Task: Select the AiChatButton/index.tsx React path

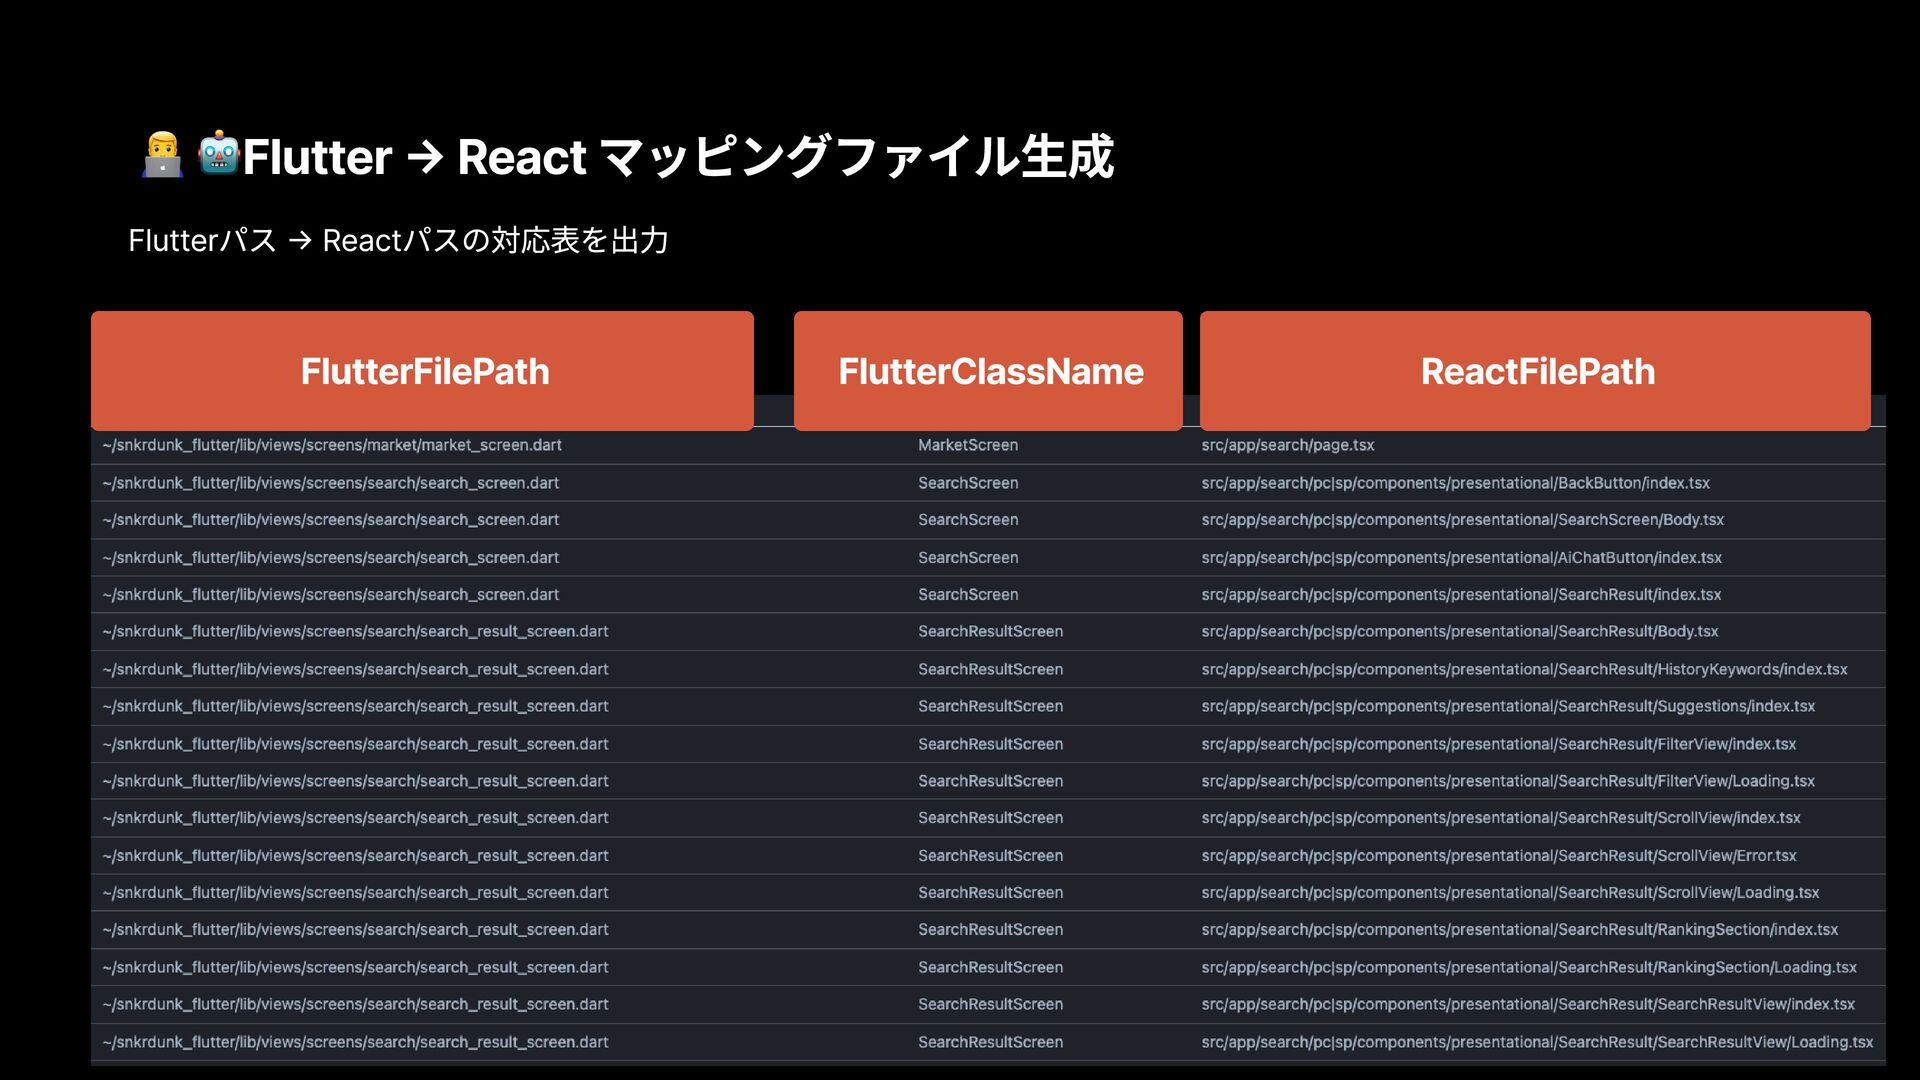Action: coord(1462,558)
